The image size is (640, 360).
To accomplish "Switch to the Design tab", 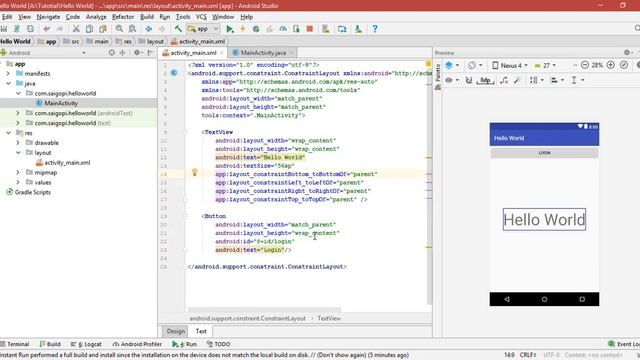I will (x=176, y=331).
